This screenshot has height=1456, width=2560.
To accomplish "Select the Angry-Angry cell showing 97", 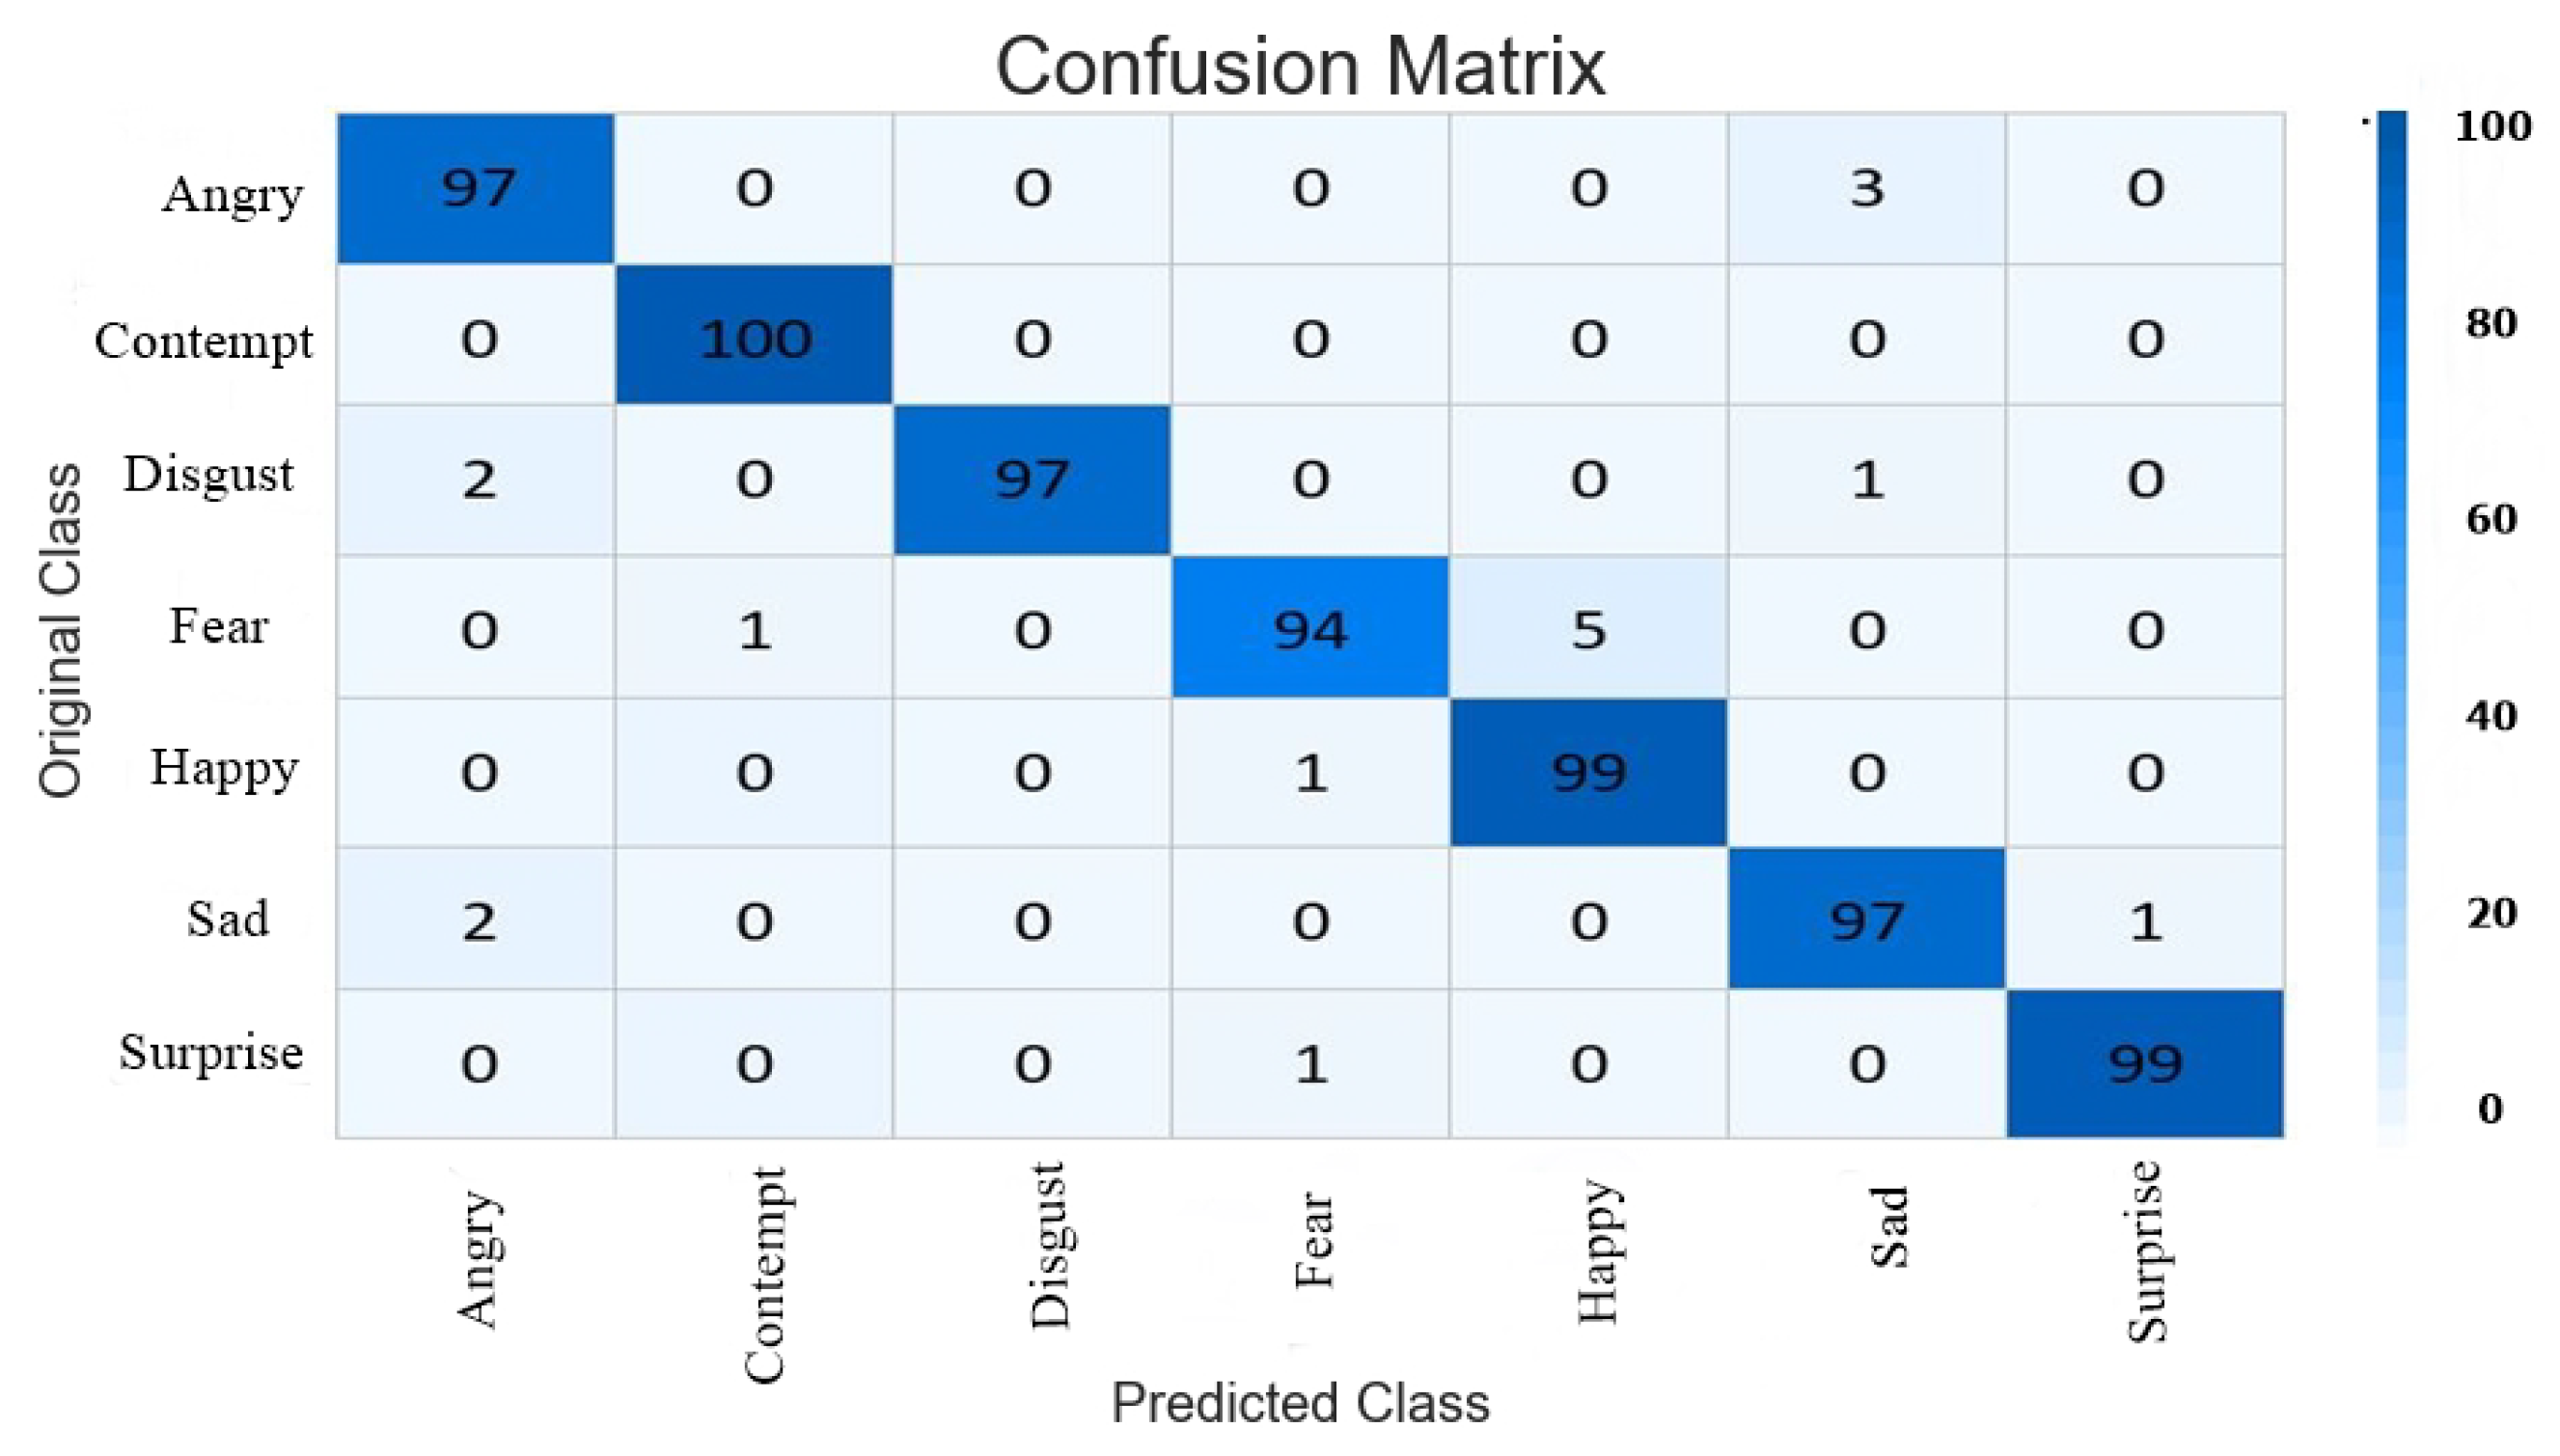I will [x=476, y=188].
